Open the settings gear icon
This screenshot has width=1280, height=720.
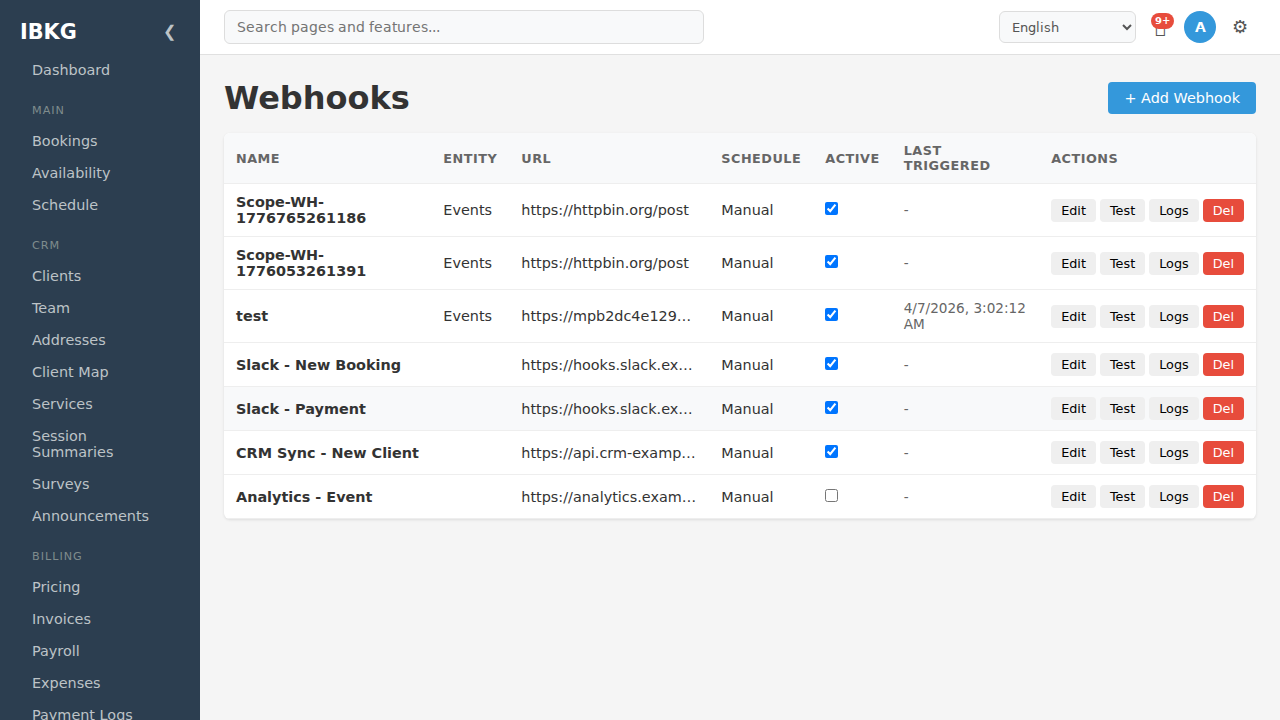point(1240,27)
